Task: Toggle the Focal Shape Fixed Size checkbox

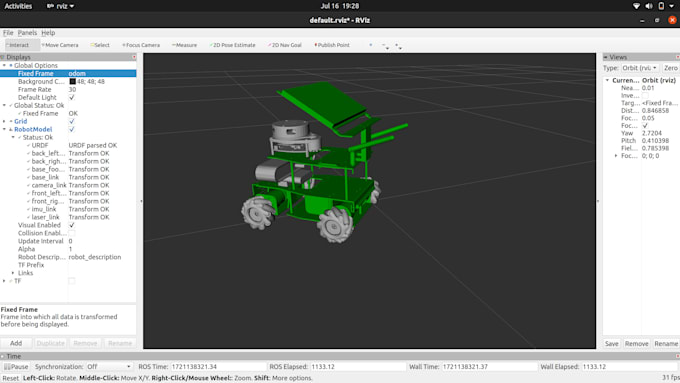Action: (x=645, y=126)
